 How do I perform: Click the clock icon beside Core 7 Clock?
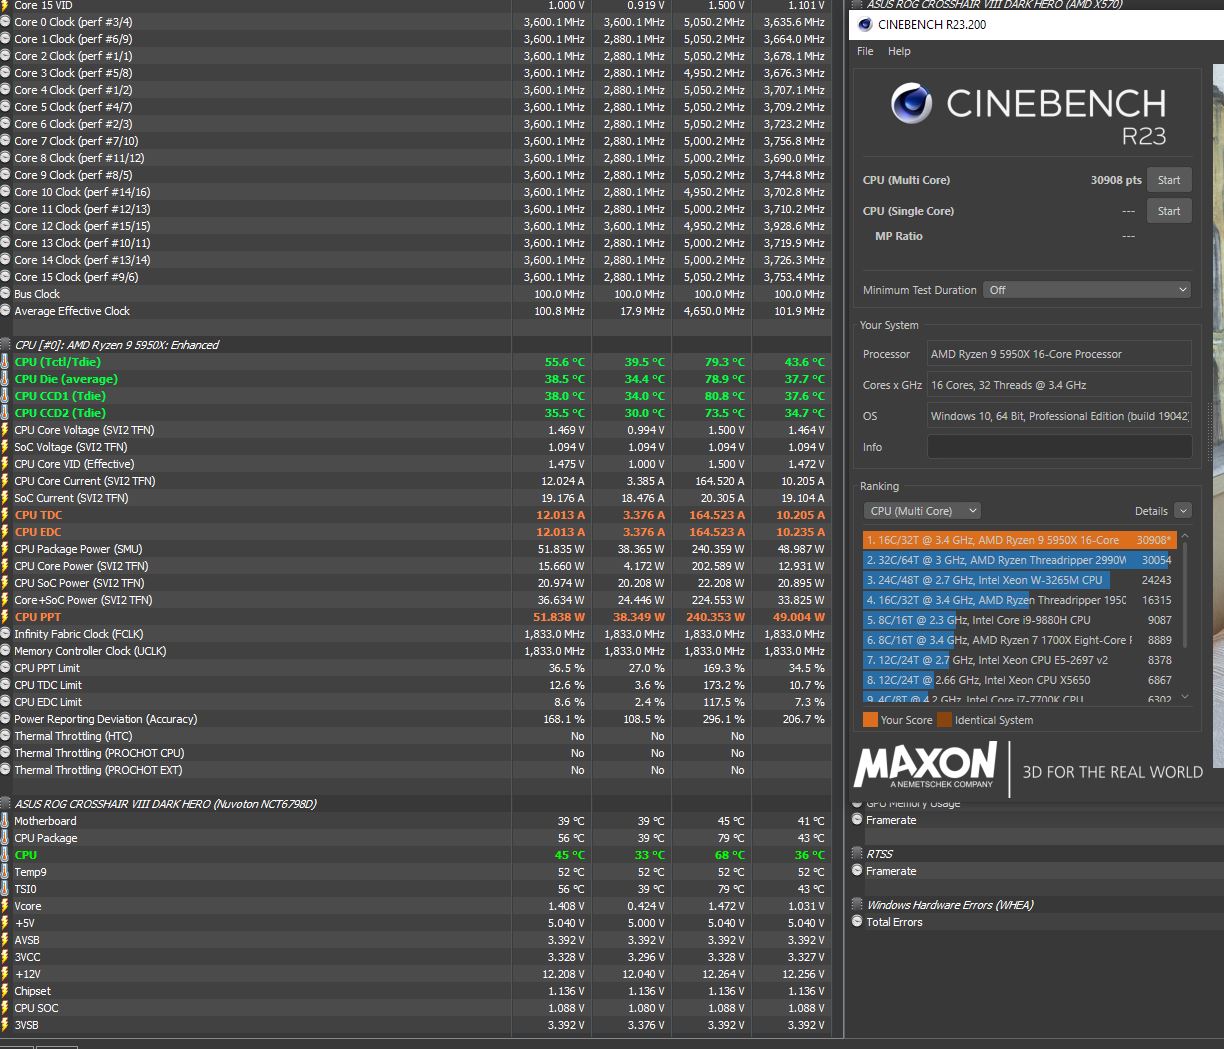click(5, 141)
